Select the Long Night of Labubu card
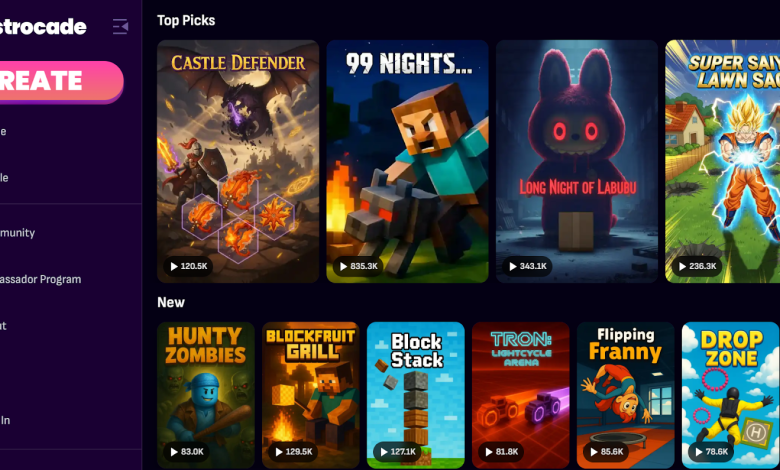Viewport: 780px width, 470px height. click(x=577, y=162)
